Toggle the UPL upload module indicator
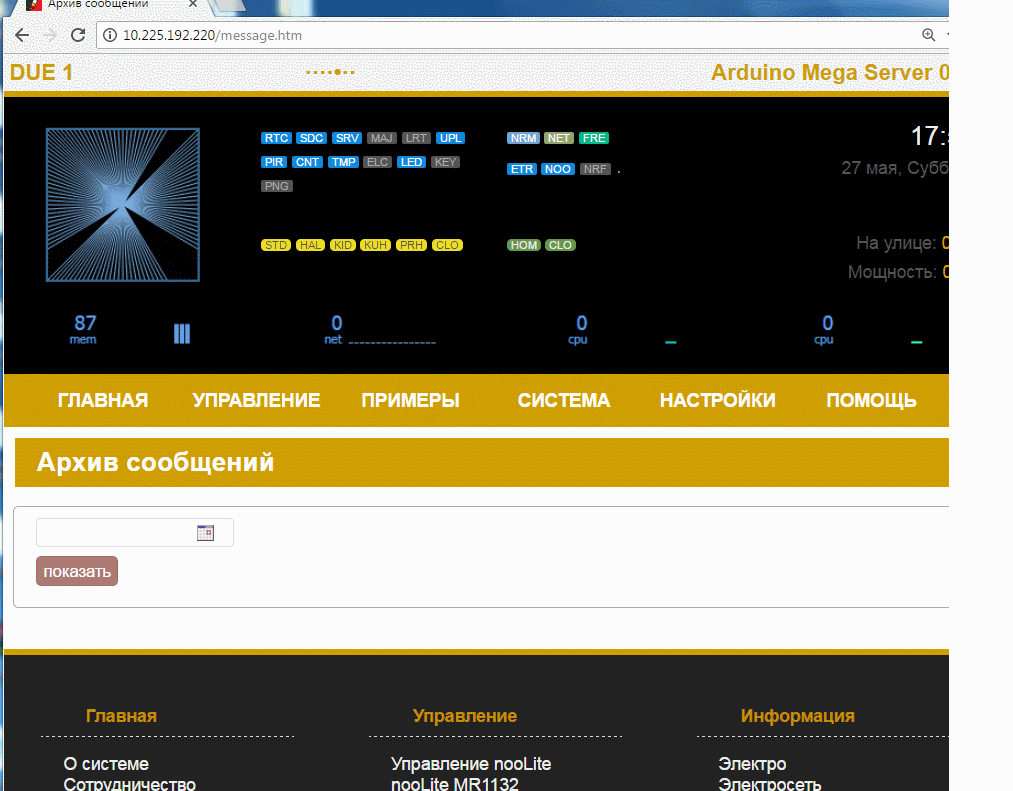This screenshot has height=791, width=1013. click(x=450, y=138)
